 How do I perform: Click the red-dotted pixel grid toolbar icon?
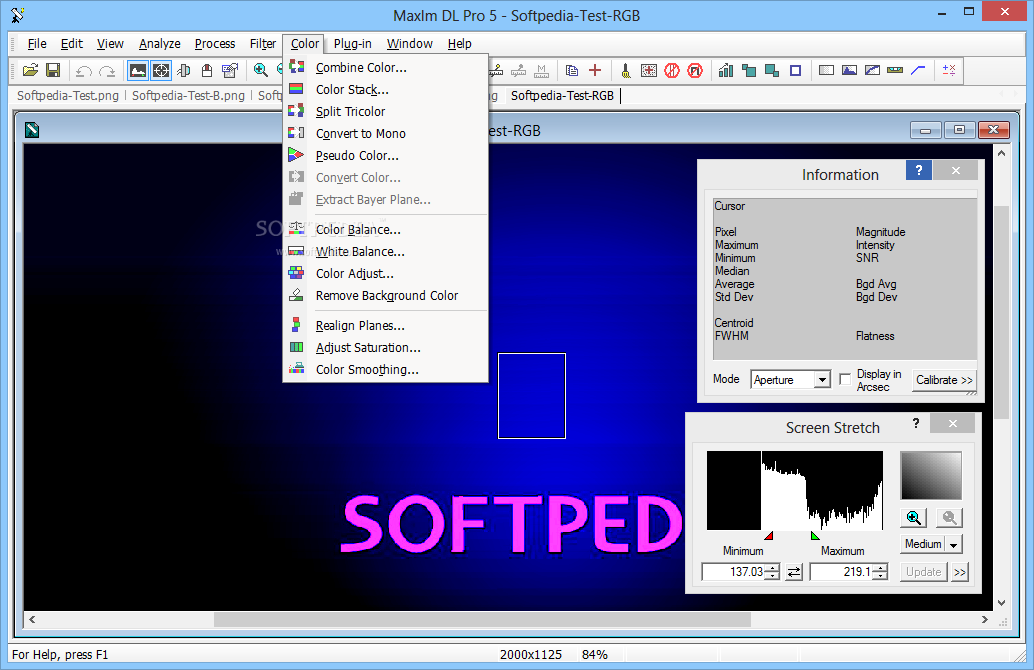[x=649, y=71]
